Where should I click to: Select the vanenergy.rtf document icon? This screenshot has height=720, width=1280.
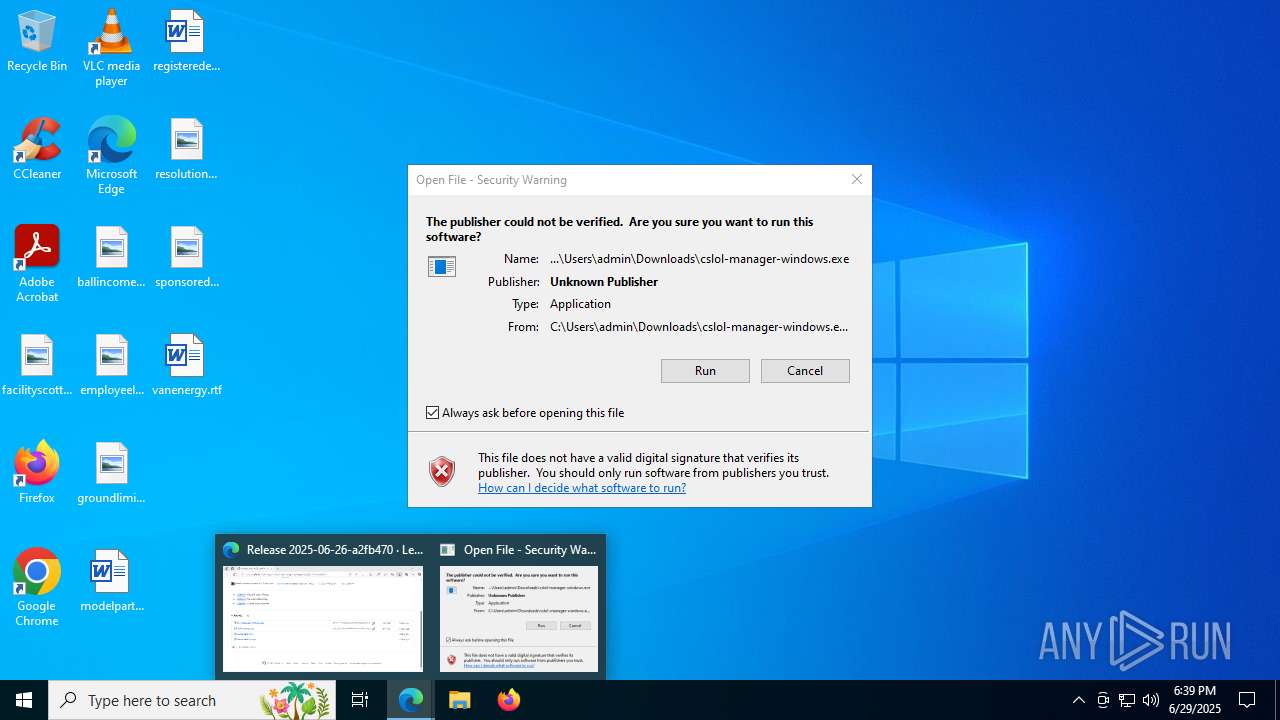click(x=186, y=366)
